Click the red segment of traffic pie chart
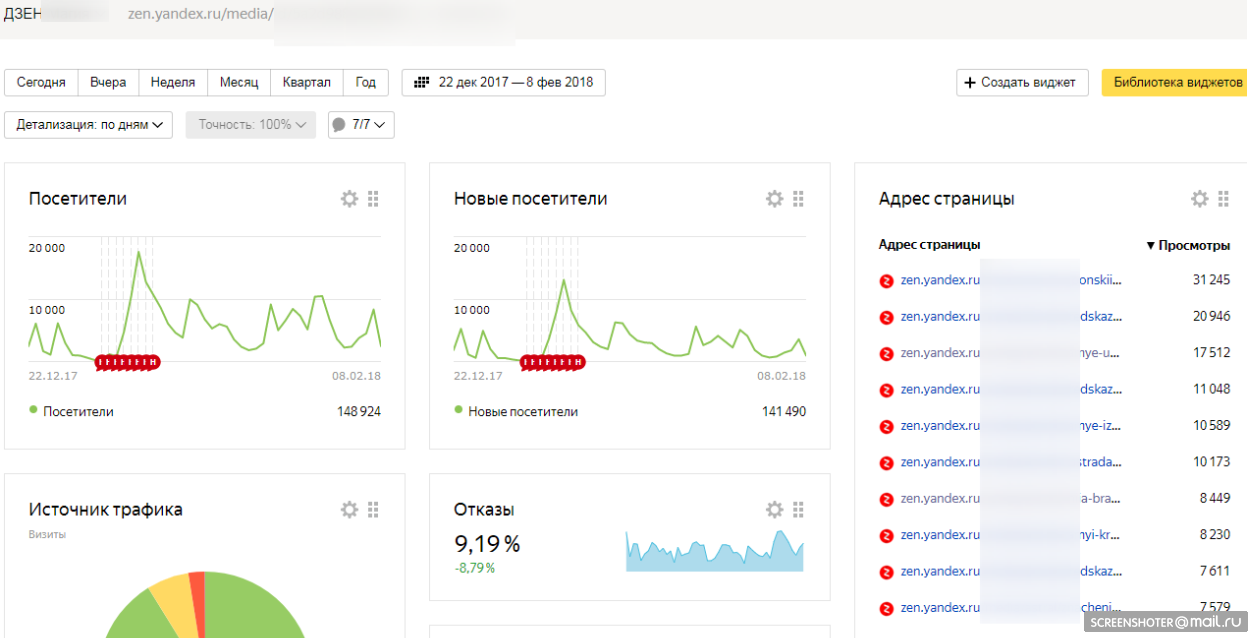 197,590
